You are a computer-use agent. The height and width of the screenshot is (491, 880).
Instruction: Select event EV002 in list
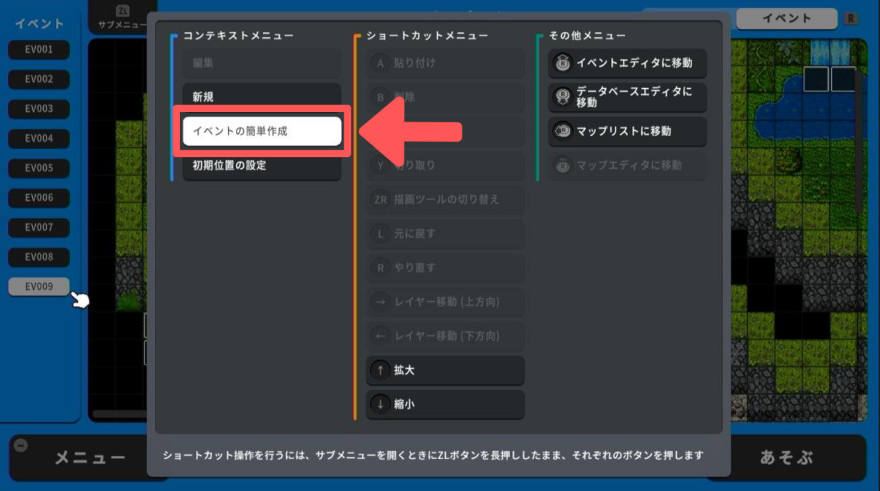point(39,79)
